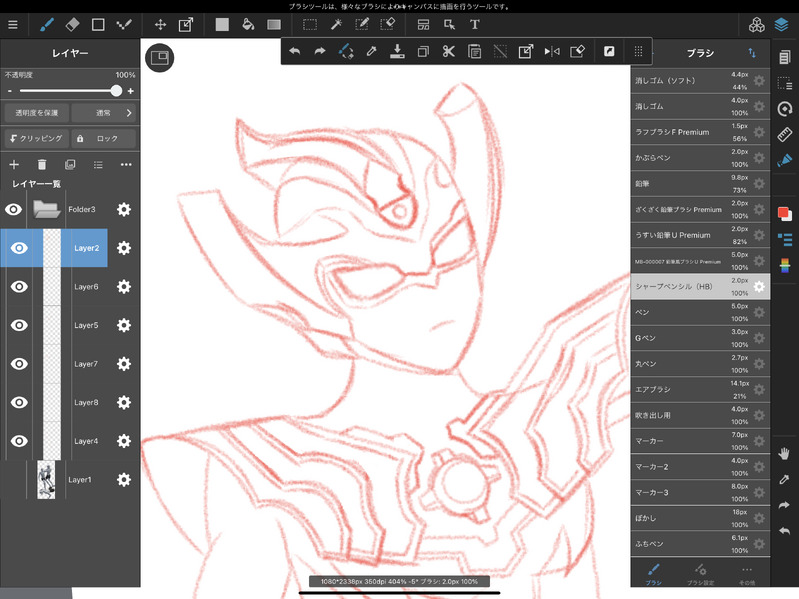Screen dimensions: 799x599
Task: Increase opacity with plus button
Action: click(130, 91)
